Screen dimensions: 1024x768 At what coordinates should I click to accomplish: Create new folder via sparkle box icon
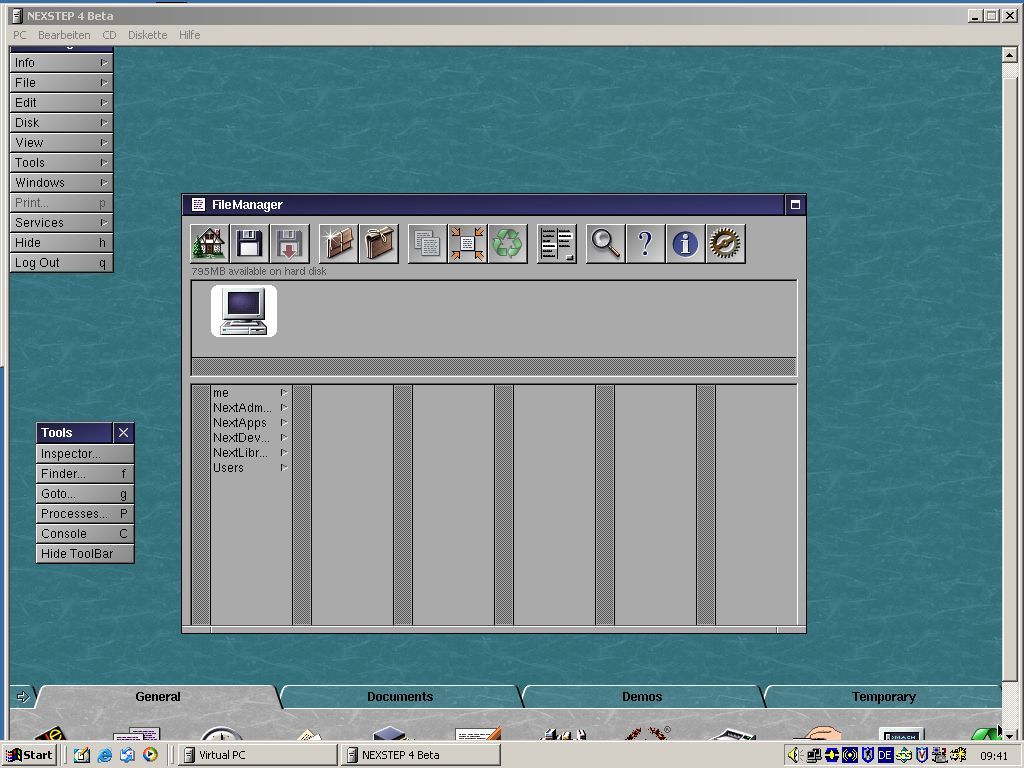tap(338, 244)
